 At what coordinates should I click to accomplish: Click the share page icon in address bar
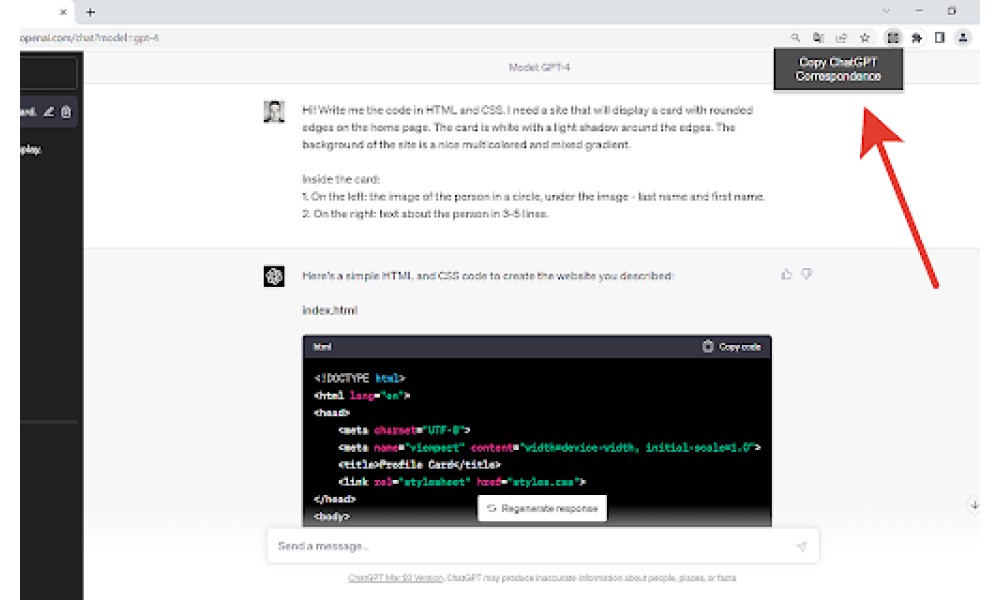(x=841, y=38)
